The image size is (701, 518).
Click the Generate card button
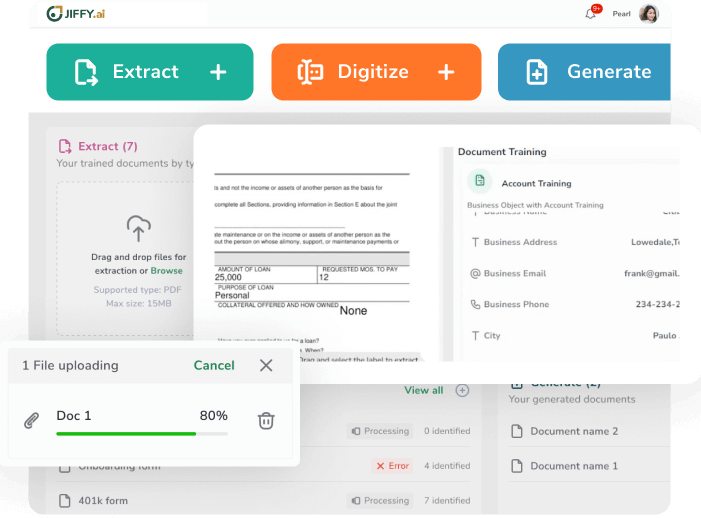584,72
